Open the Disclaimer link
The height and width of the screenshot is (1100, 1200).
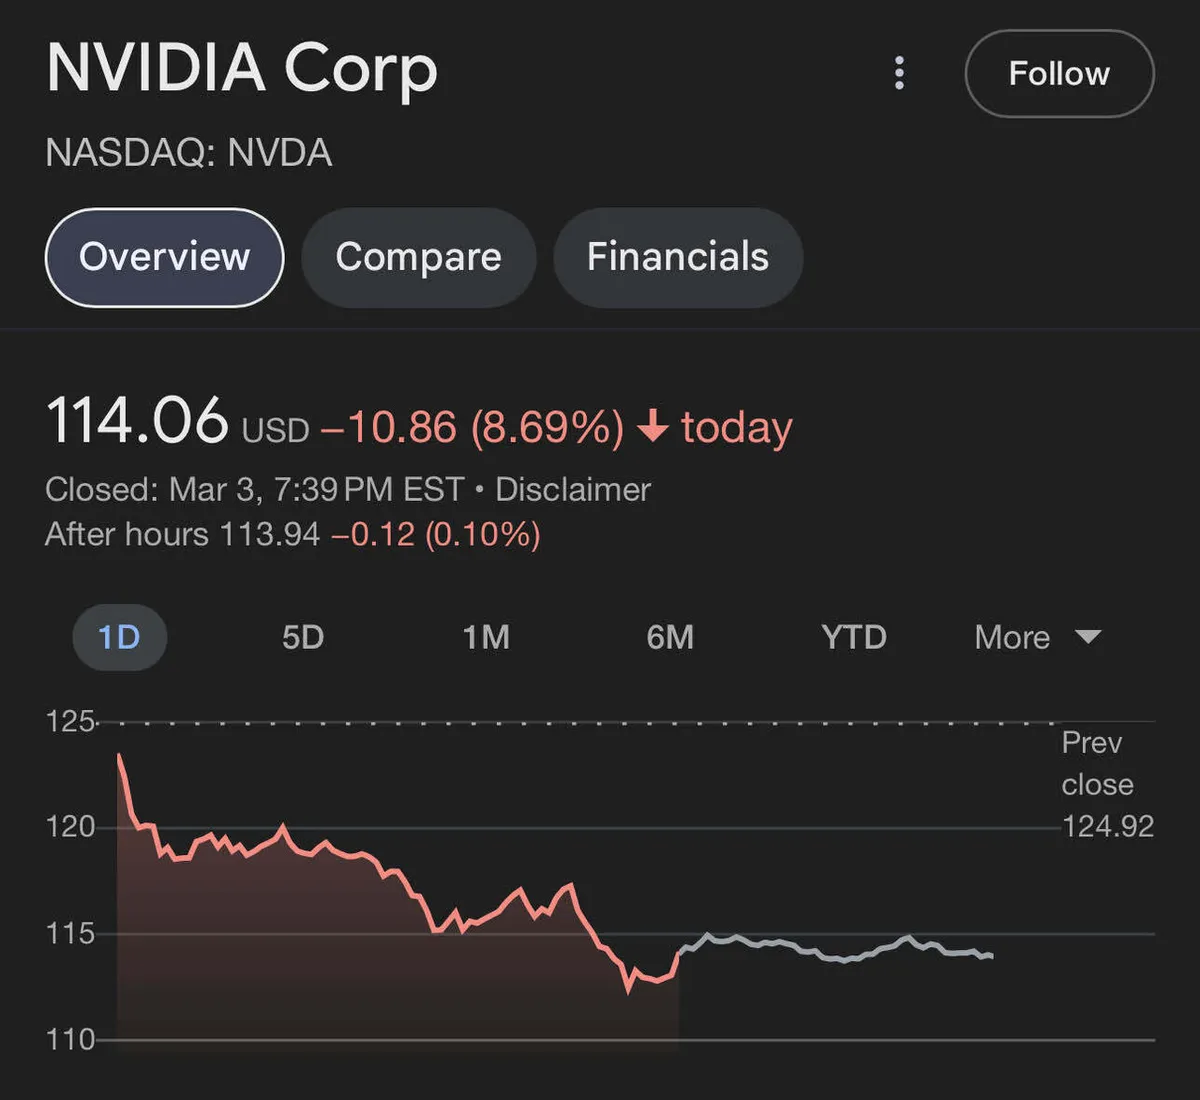pyautogui.click(x=573, y=489)
